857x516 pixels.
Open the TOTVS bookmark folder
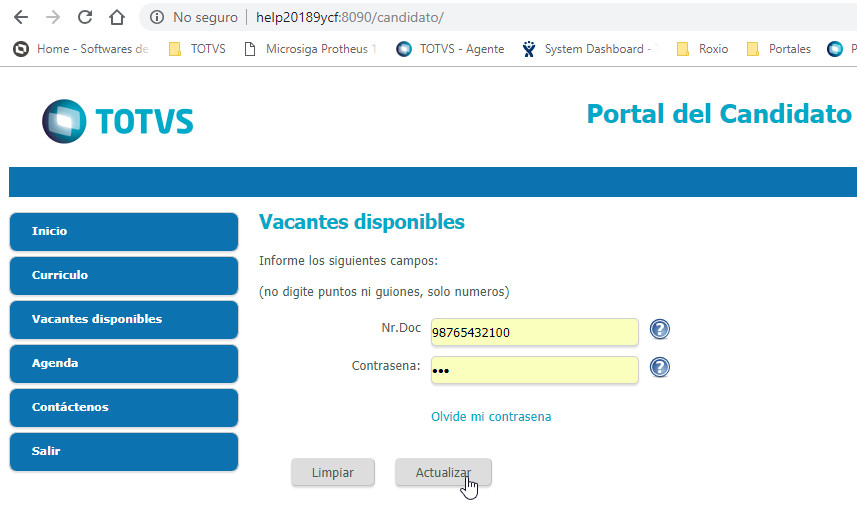coord(197,49)
